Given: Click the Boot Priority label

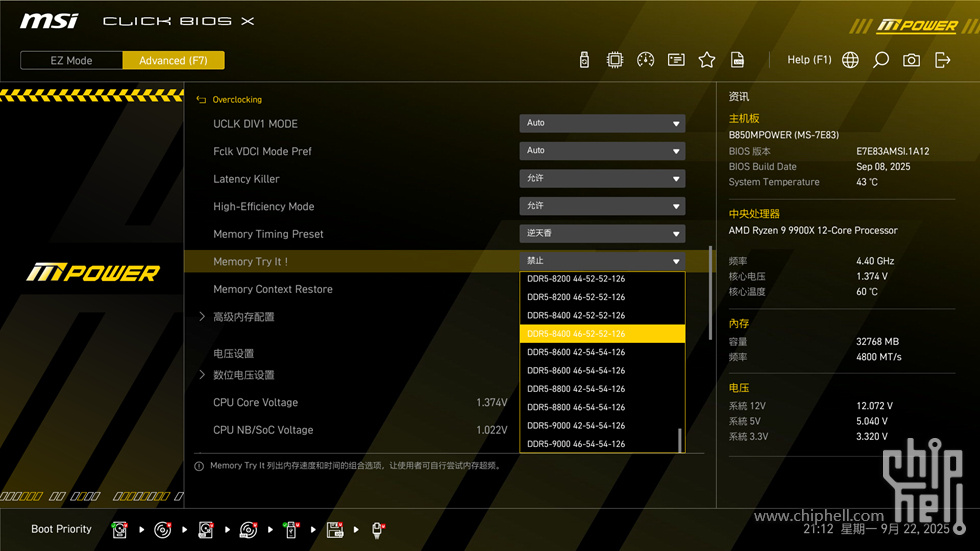Looking at the screenshot, I should [x=61, y=529].
